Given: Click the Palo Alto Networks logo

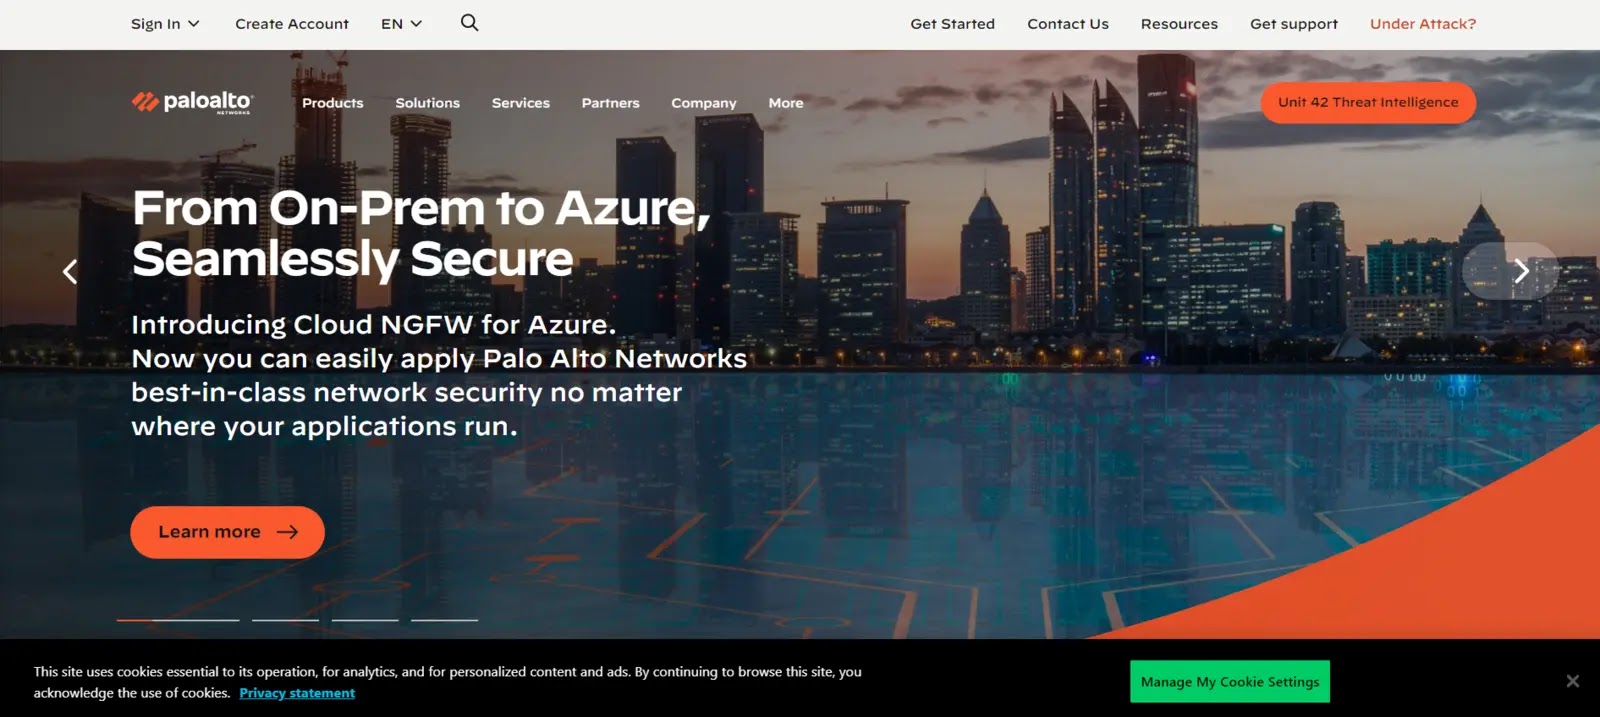Looking at the screenshot, I should [193, 102].
